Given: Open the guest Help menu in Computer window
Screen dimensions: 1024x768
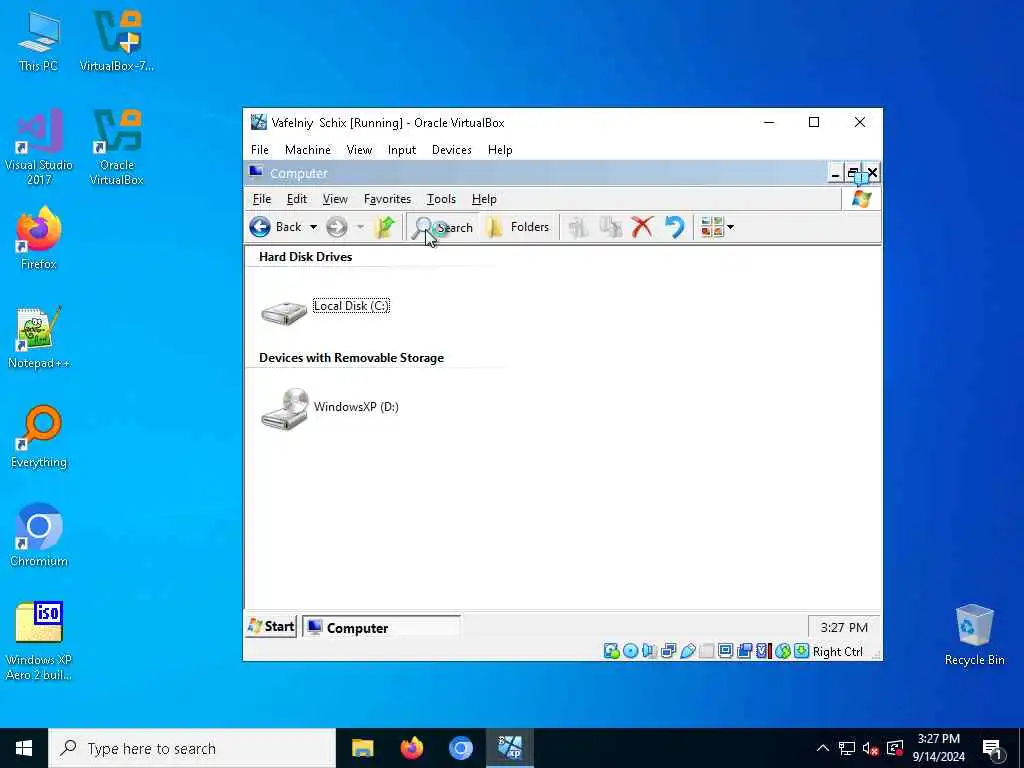Looking at the screenshot, I should click(x=484, y=199).
